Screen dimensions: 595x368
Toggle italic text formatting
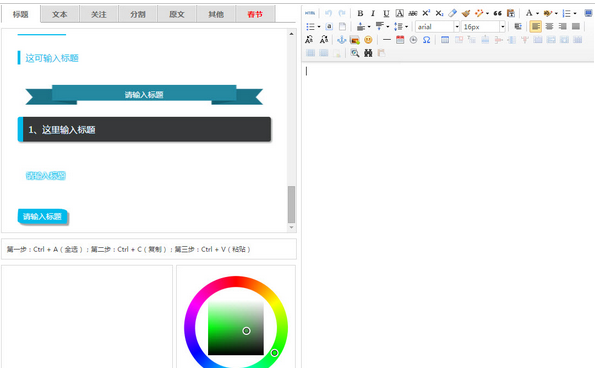point(373,13)
